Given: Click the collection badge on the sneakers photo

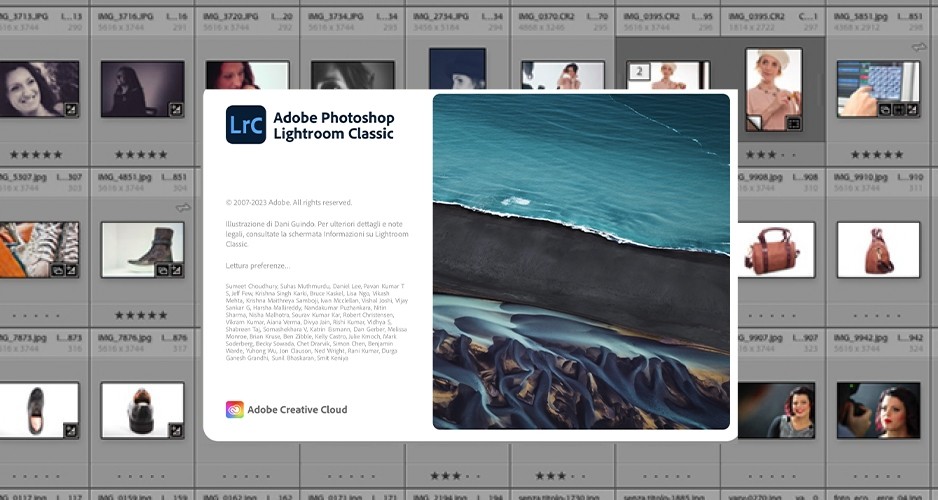Looking at the screenshot, I should pos(57,270).
